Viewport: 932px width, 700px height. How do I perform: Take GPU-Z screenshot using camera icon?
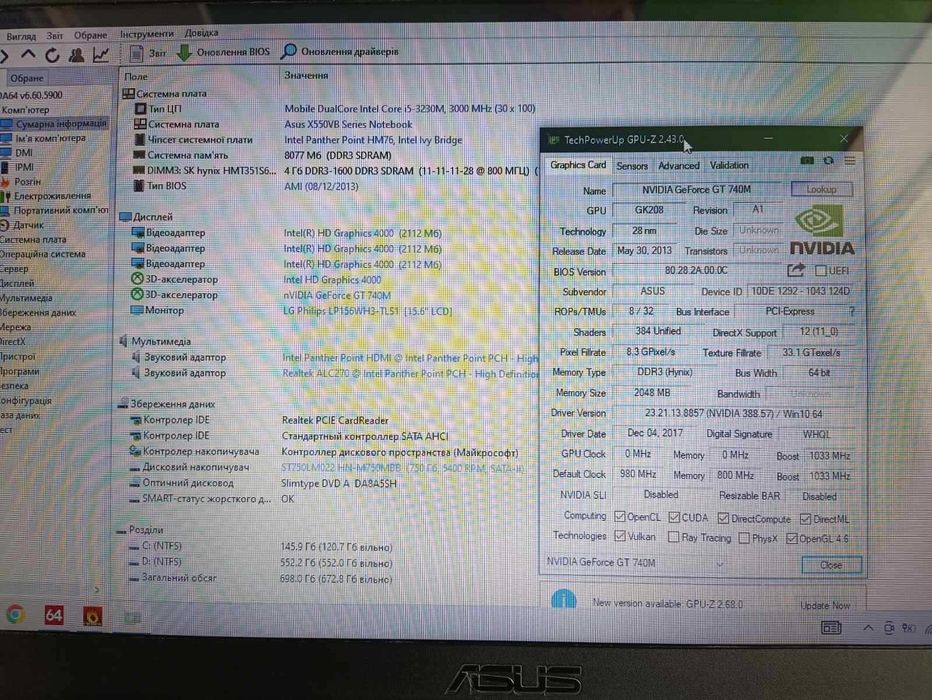click(807, 160)
